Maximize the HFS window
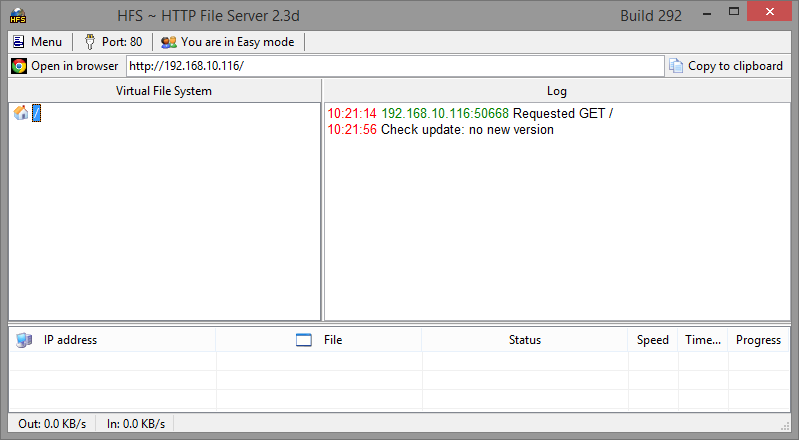The image size is (799, 440). point(734,11)
